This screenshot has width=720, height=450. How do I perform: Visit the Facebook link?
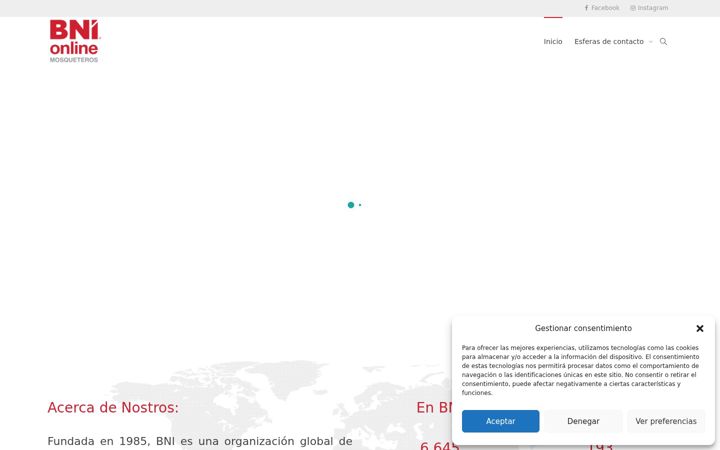point(602,8)
